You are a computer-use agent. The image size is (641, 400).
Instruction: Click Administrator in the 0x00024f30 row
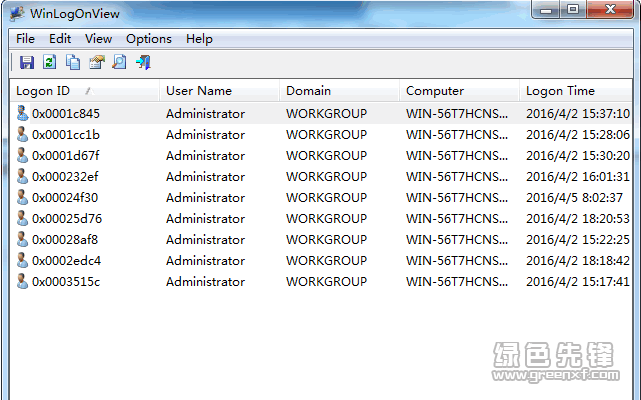(x=205, y=197)
